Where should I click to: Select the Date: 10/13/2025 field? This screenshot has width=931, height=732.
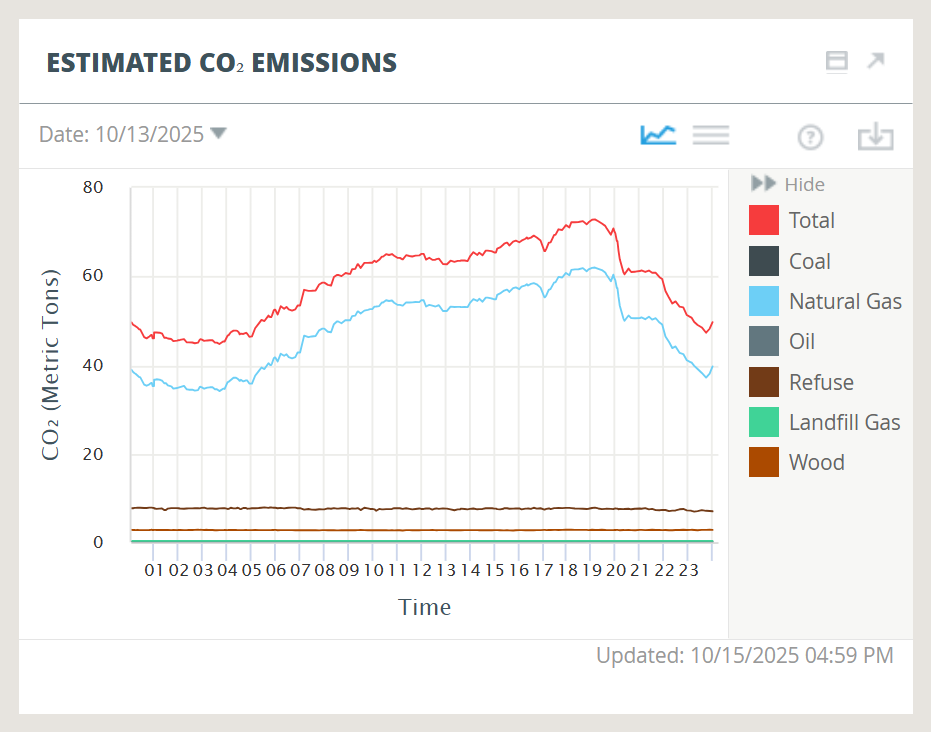(x=121, y=134)
